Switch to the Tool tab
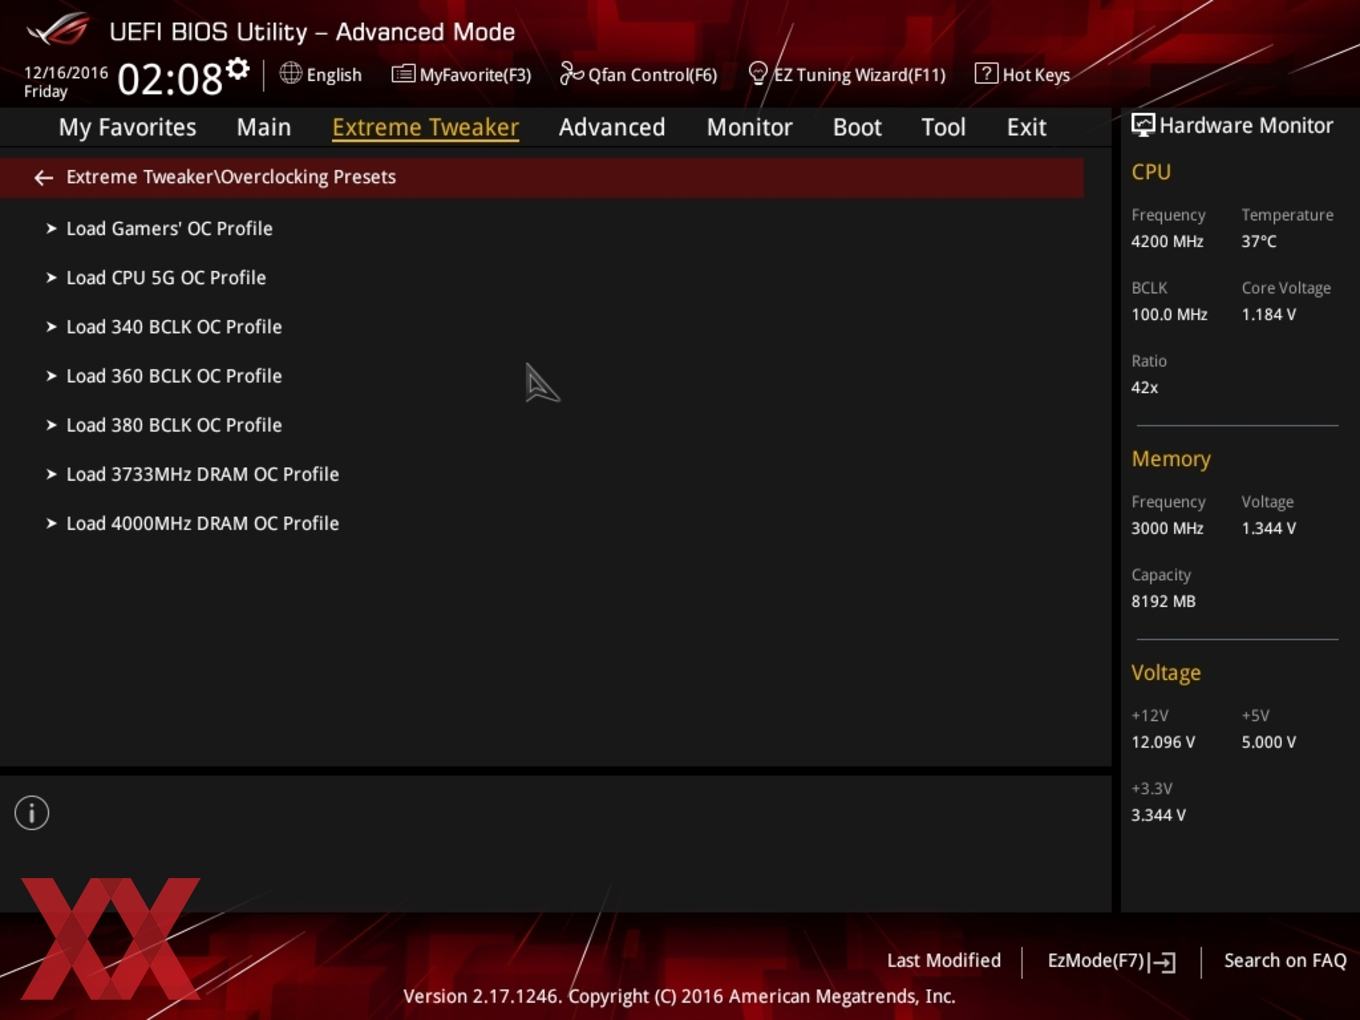 click(943, 127)
